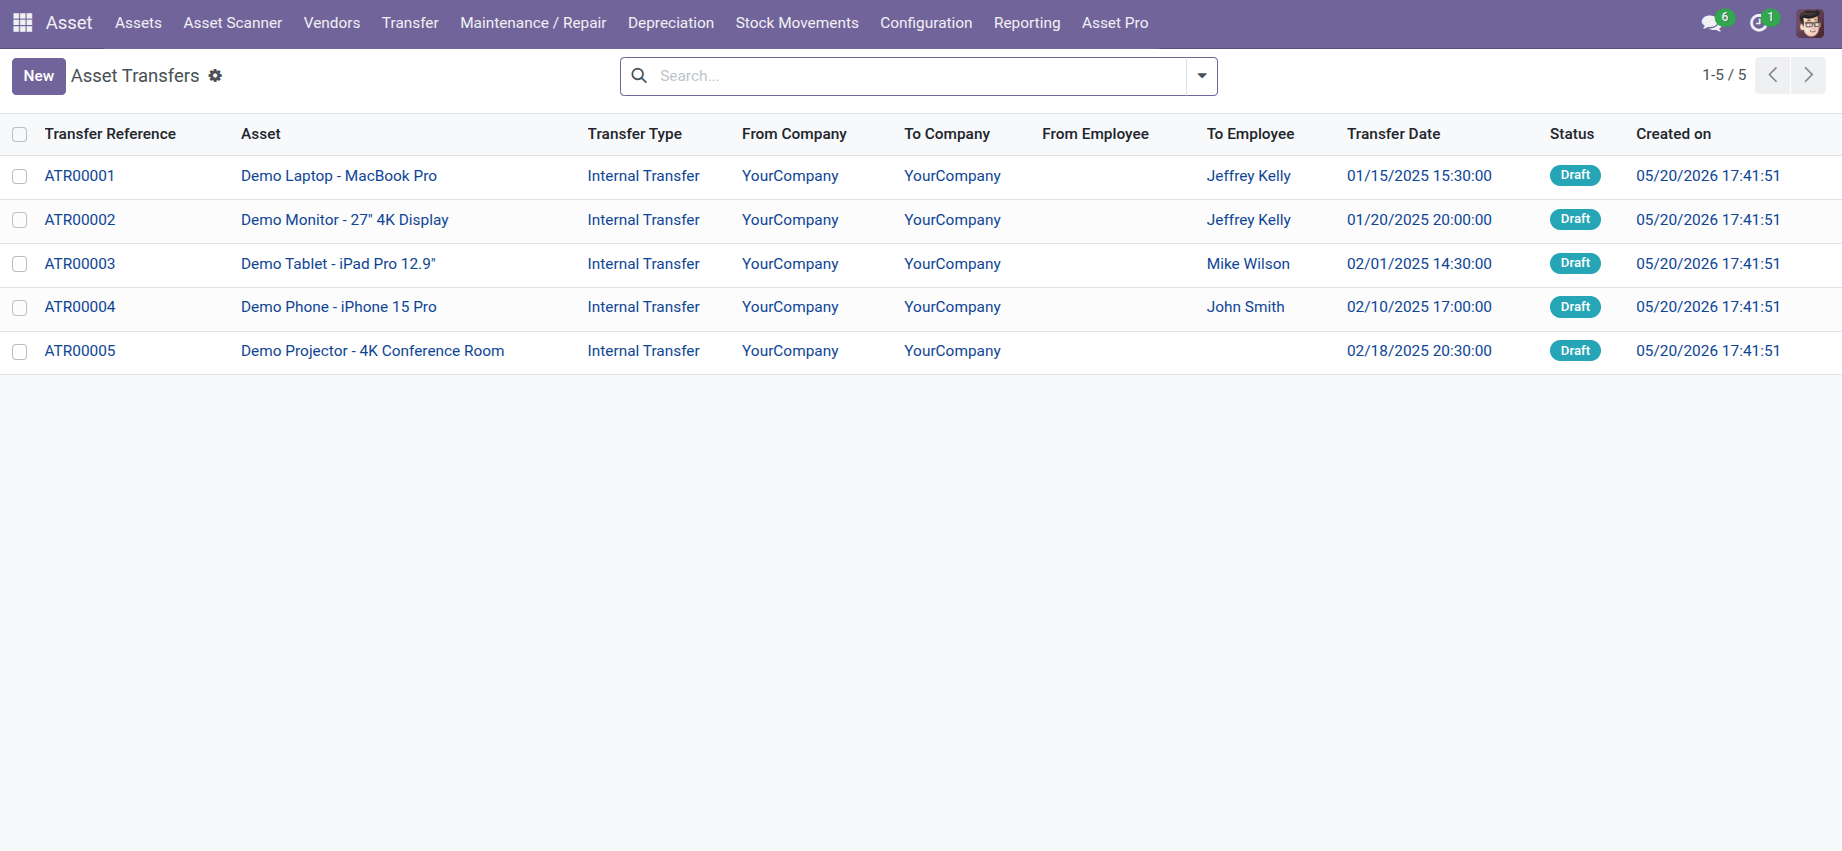Check the ATR00001 row checkbox
1842x851 pixels.
pyautogui.click(x=20, y=176)
